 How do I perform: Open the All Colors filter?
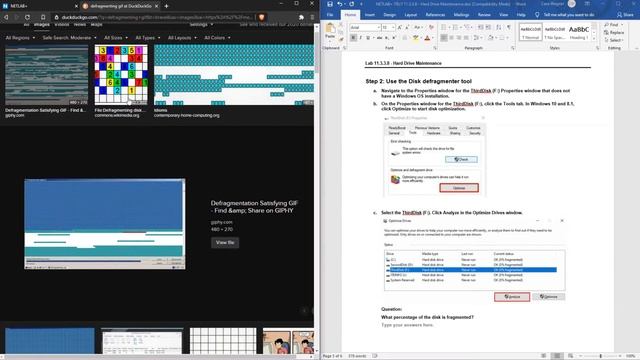(217, 38)
